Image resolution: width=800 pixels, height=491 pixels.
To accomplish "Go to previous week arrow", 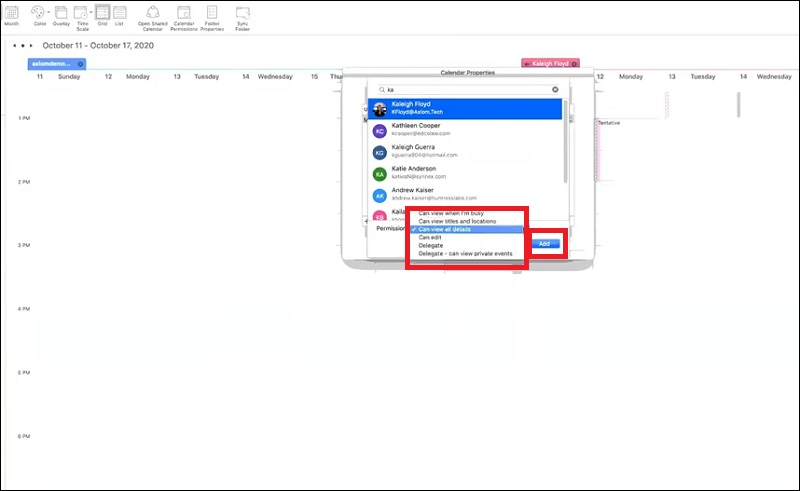I will click(14, 45).
